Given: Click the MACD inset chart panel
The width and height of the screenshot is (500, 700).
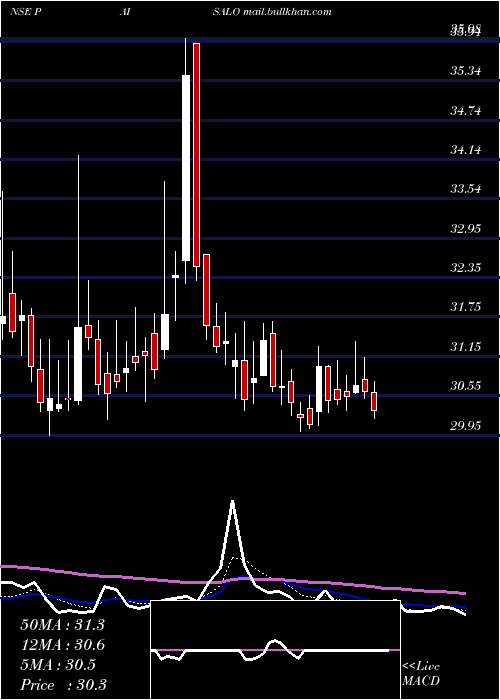Looking at the screenshot, I should 275,650.
